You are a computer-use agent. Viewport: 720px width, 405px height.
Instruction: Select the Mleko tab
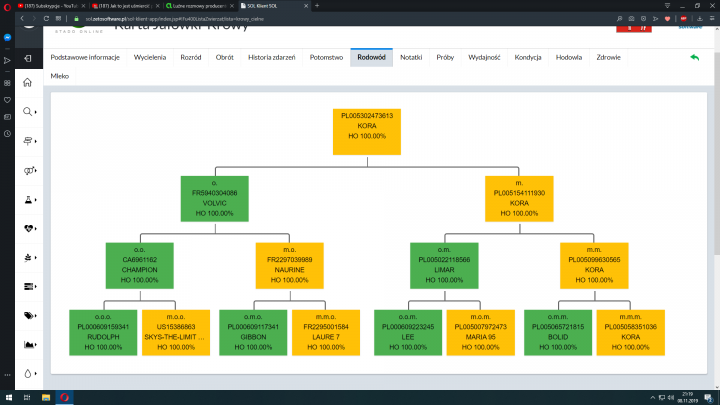tap(59, 75)
